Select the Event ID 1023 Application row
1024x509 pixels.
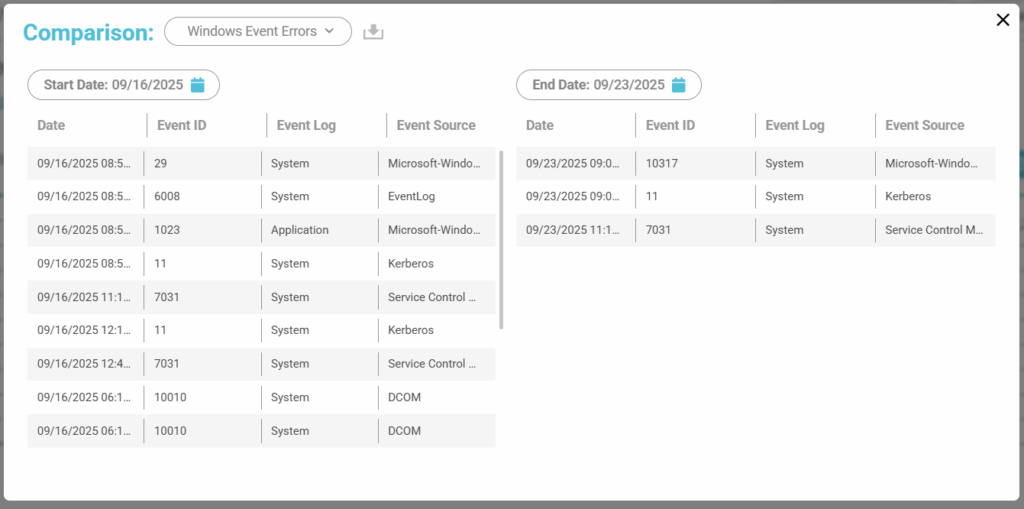(x=260, y=230)
